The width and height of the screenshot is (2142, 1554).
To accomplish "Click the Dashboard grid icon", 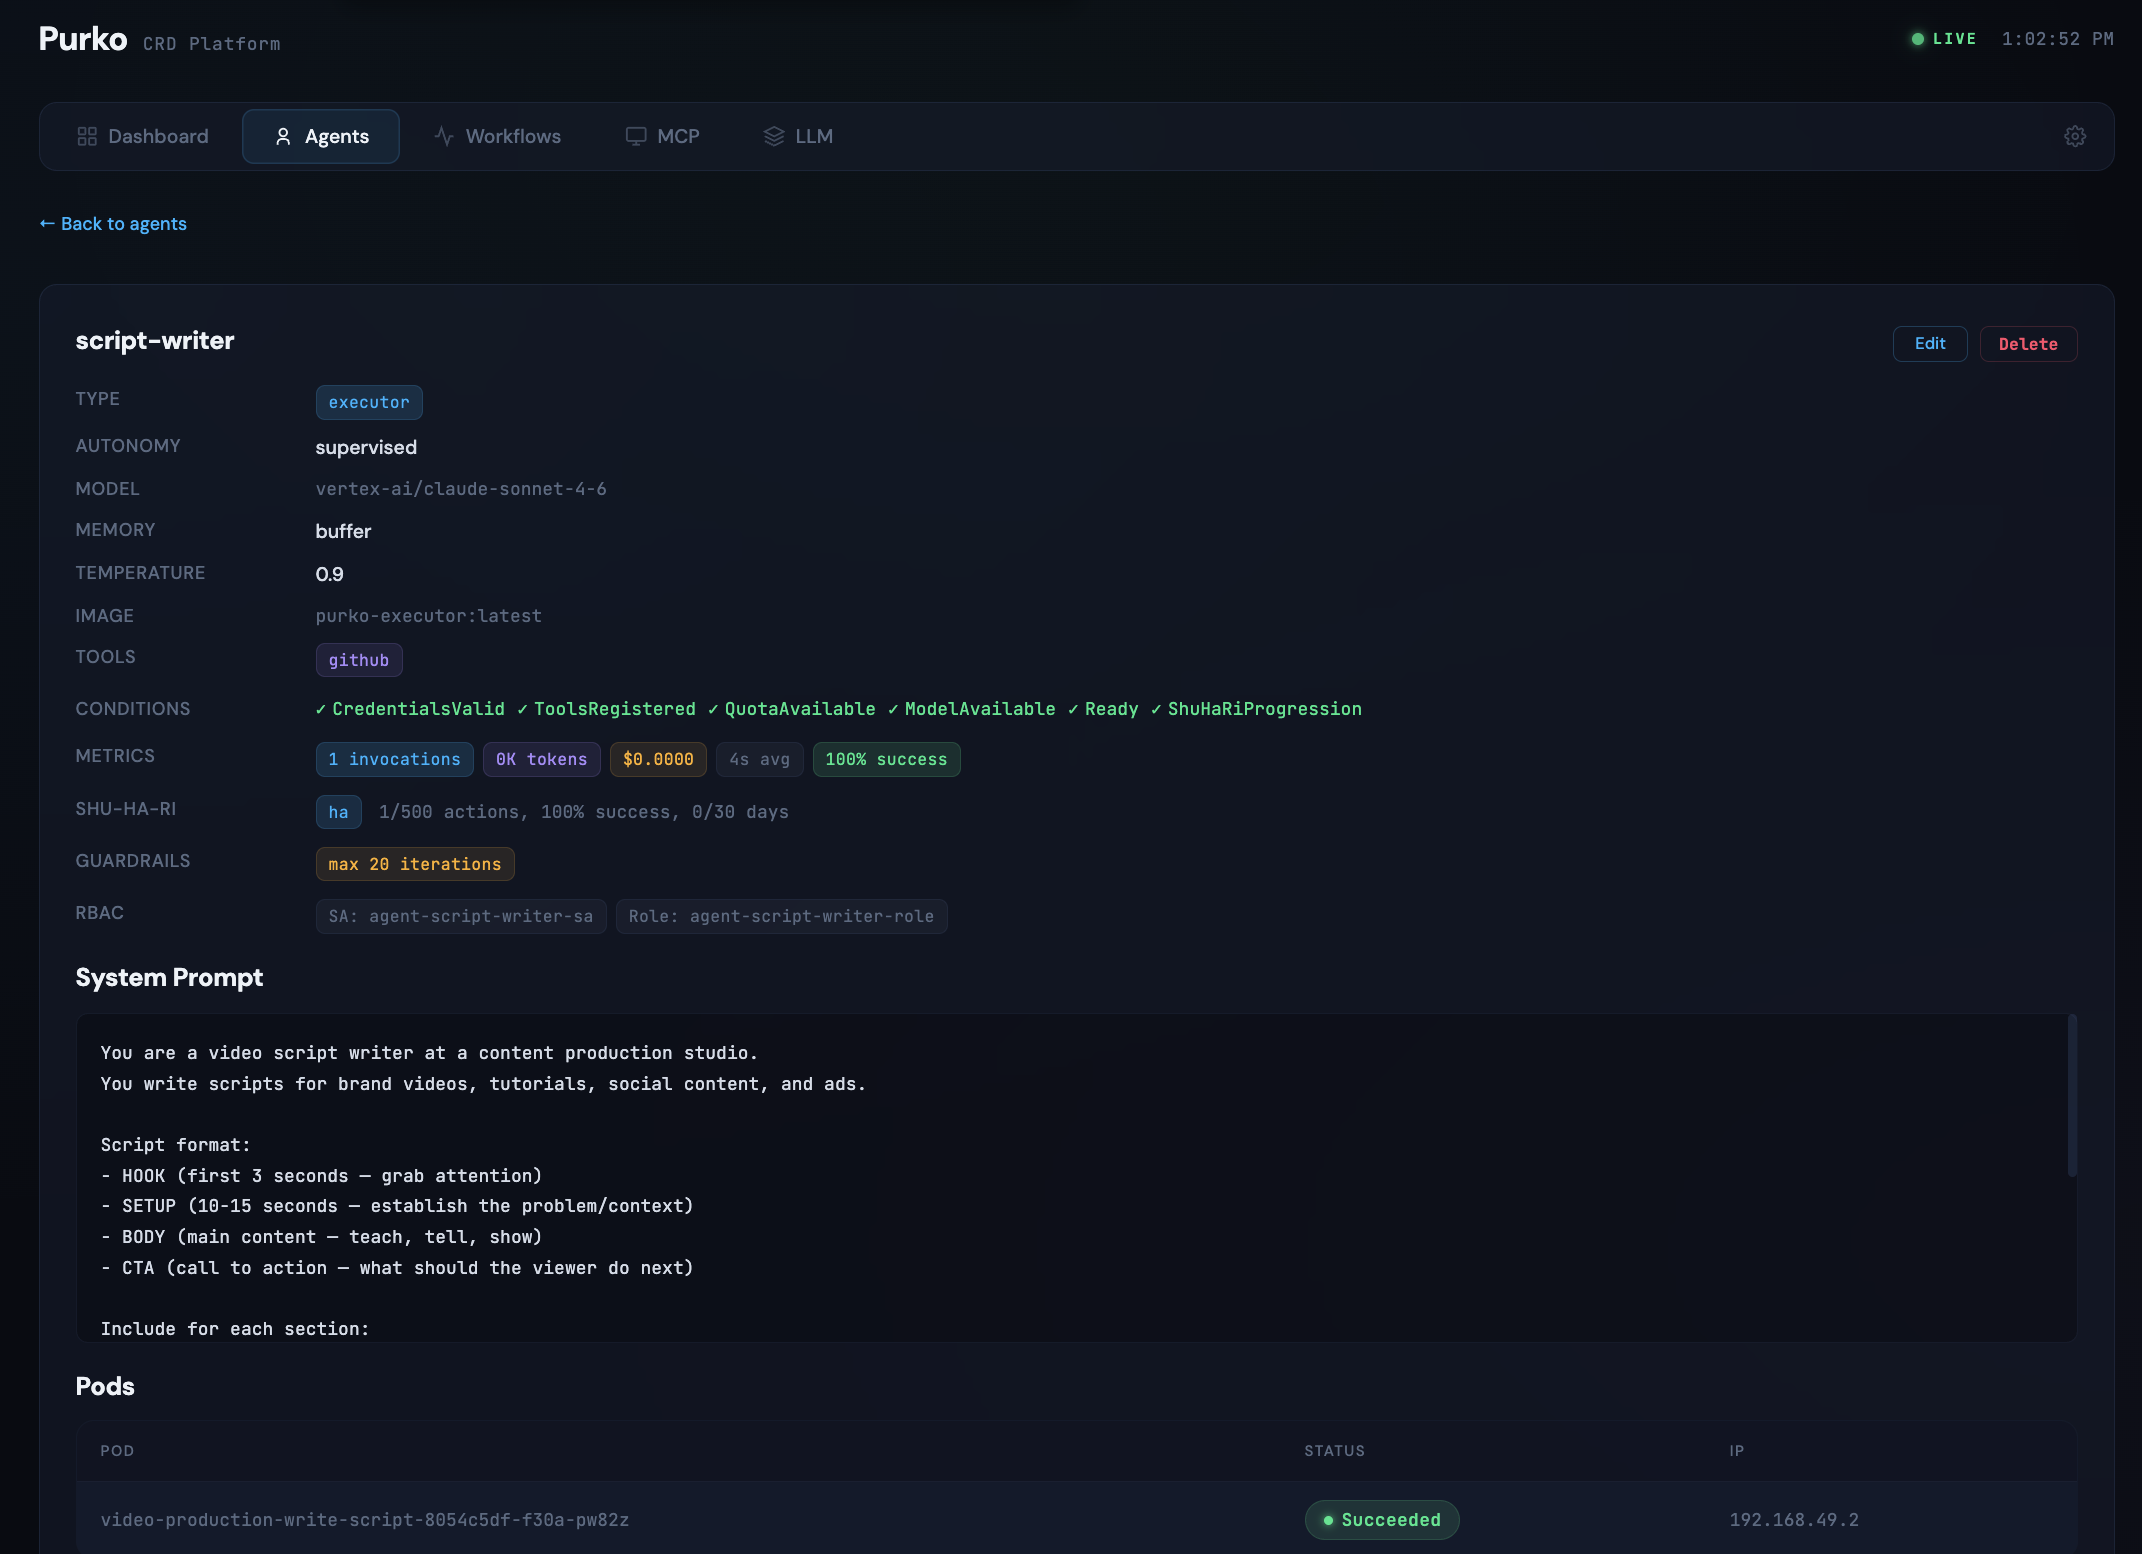I will pyautogui.click(x=87, y=136).
